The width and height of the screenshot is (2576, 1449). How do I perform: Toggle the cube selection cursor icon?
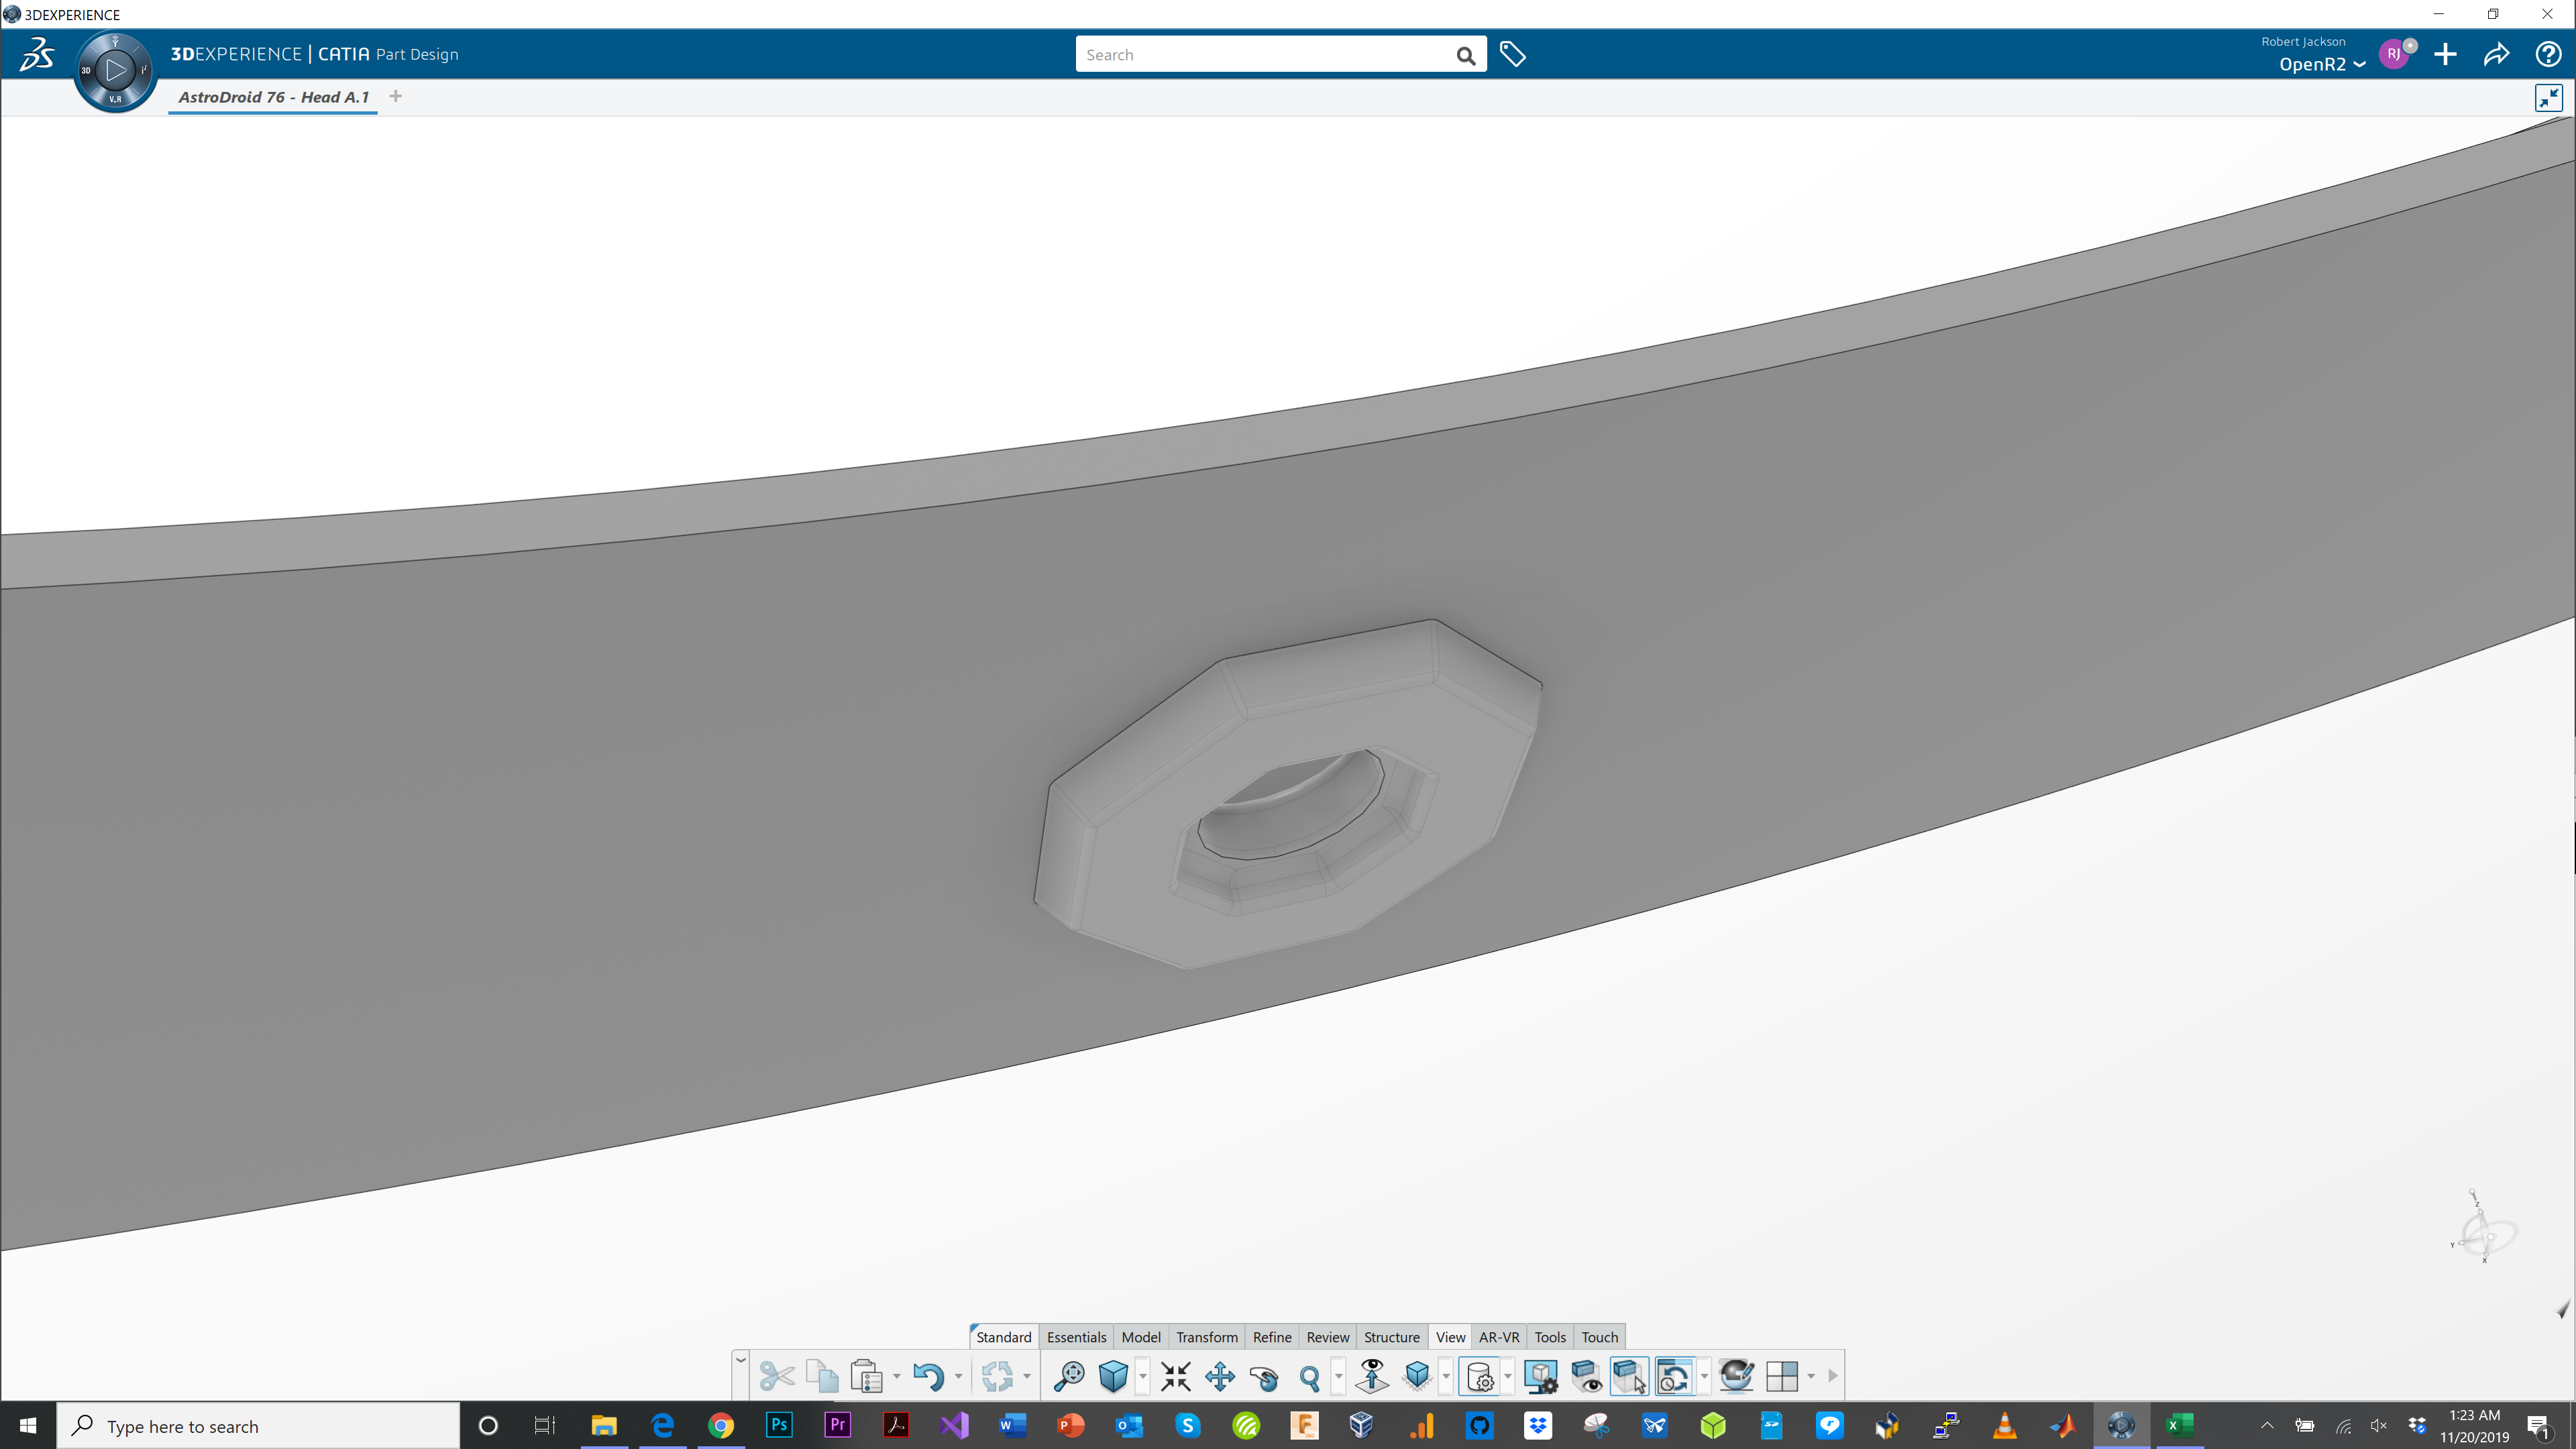pyautogui.click(x=1629, y=1376)
